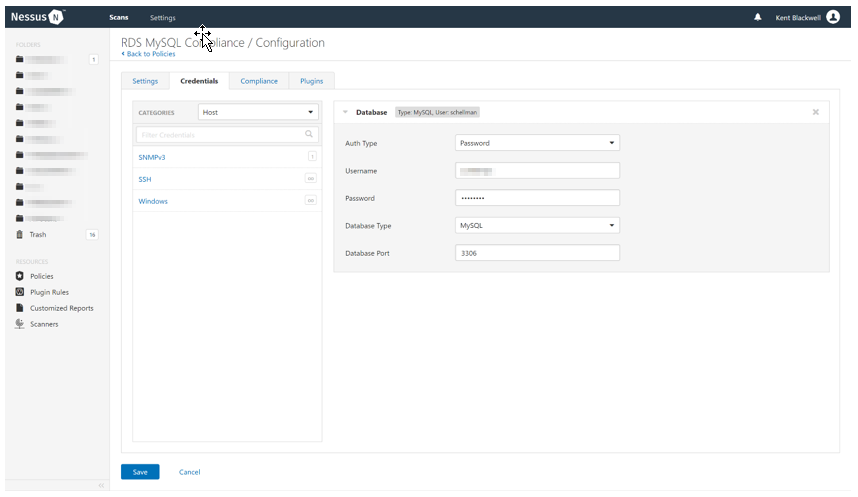Open Policies in the sidebar
Viewport: 858px width, 497px height.
pyautogui.click(x=42, y=276)
